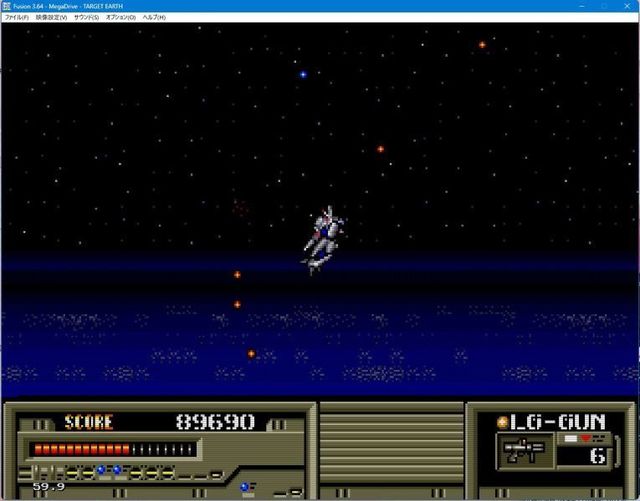Click the ammo count 6
This screenshot has width=640, height=501.
click(598, 456)
